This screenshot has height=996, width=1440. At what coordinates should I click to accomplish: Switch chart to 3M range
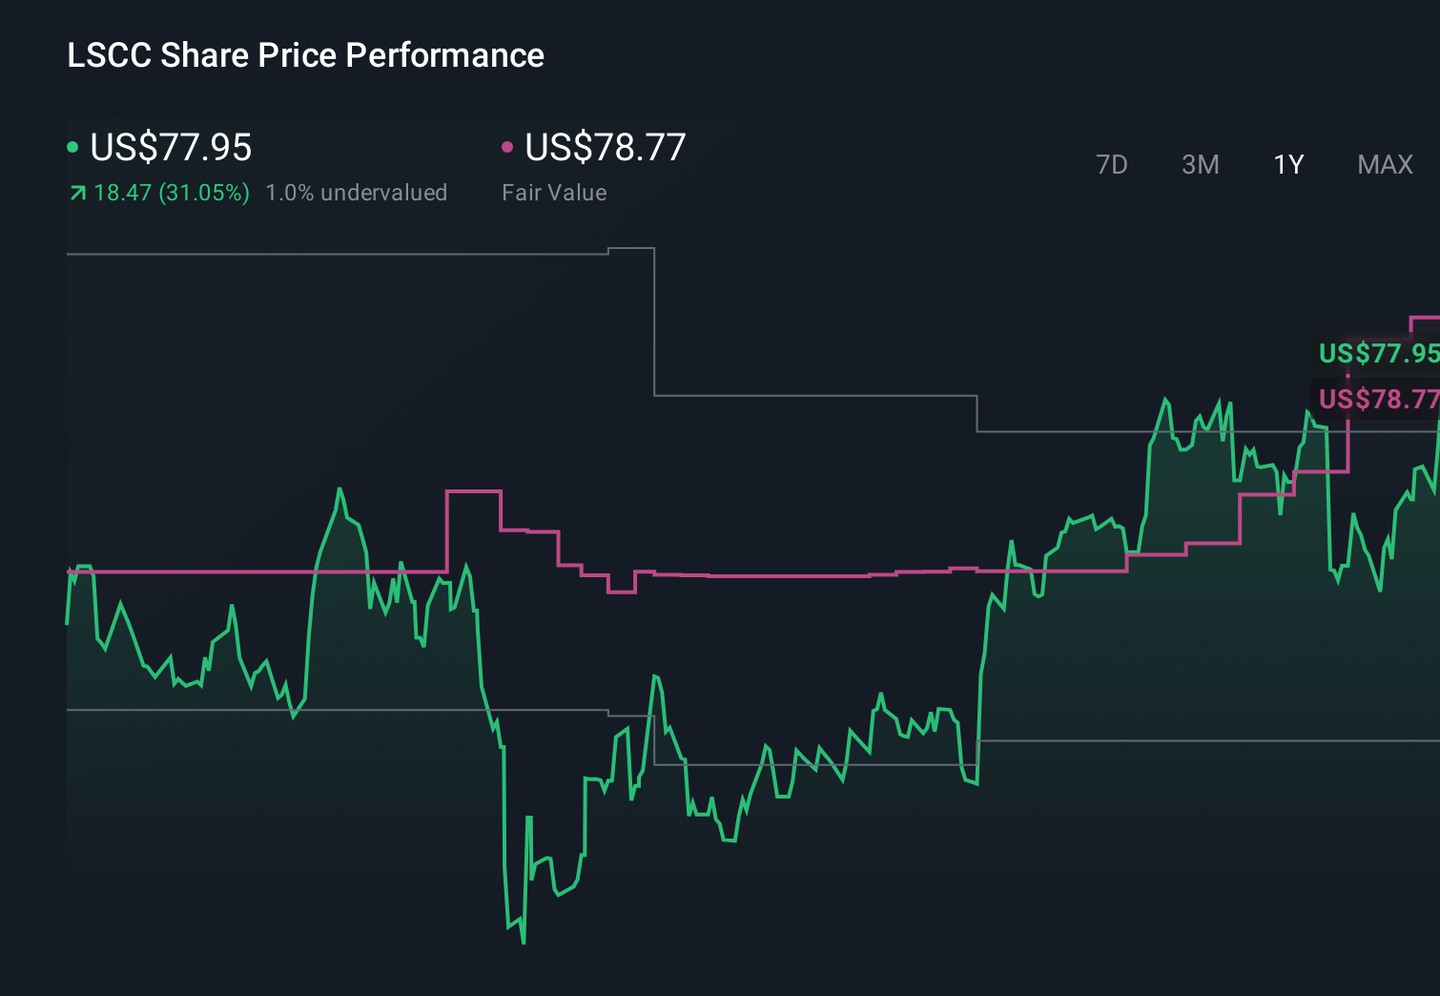(x=1200, y=164)
